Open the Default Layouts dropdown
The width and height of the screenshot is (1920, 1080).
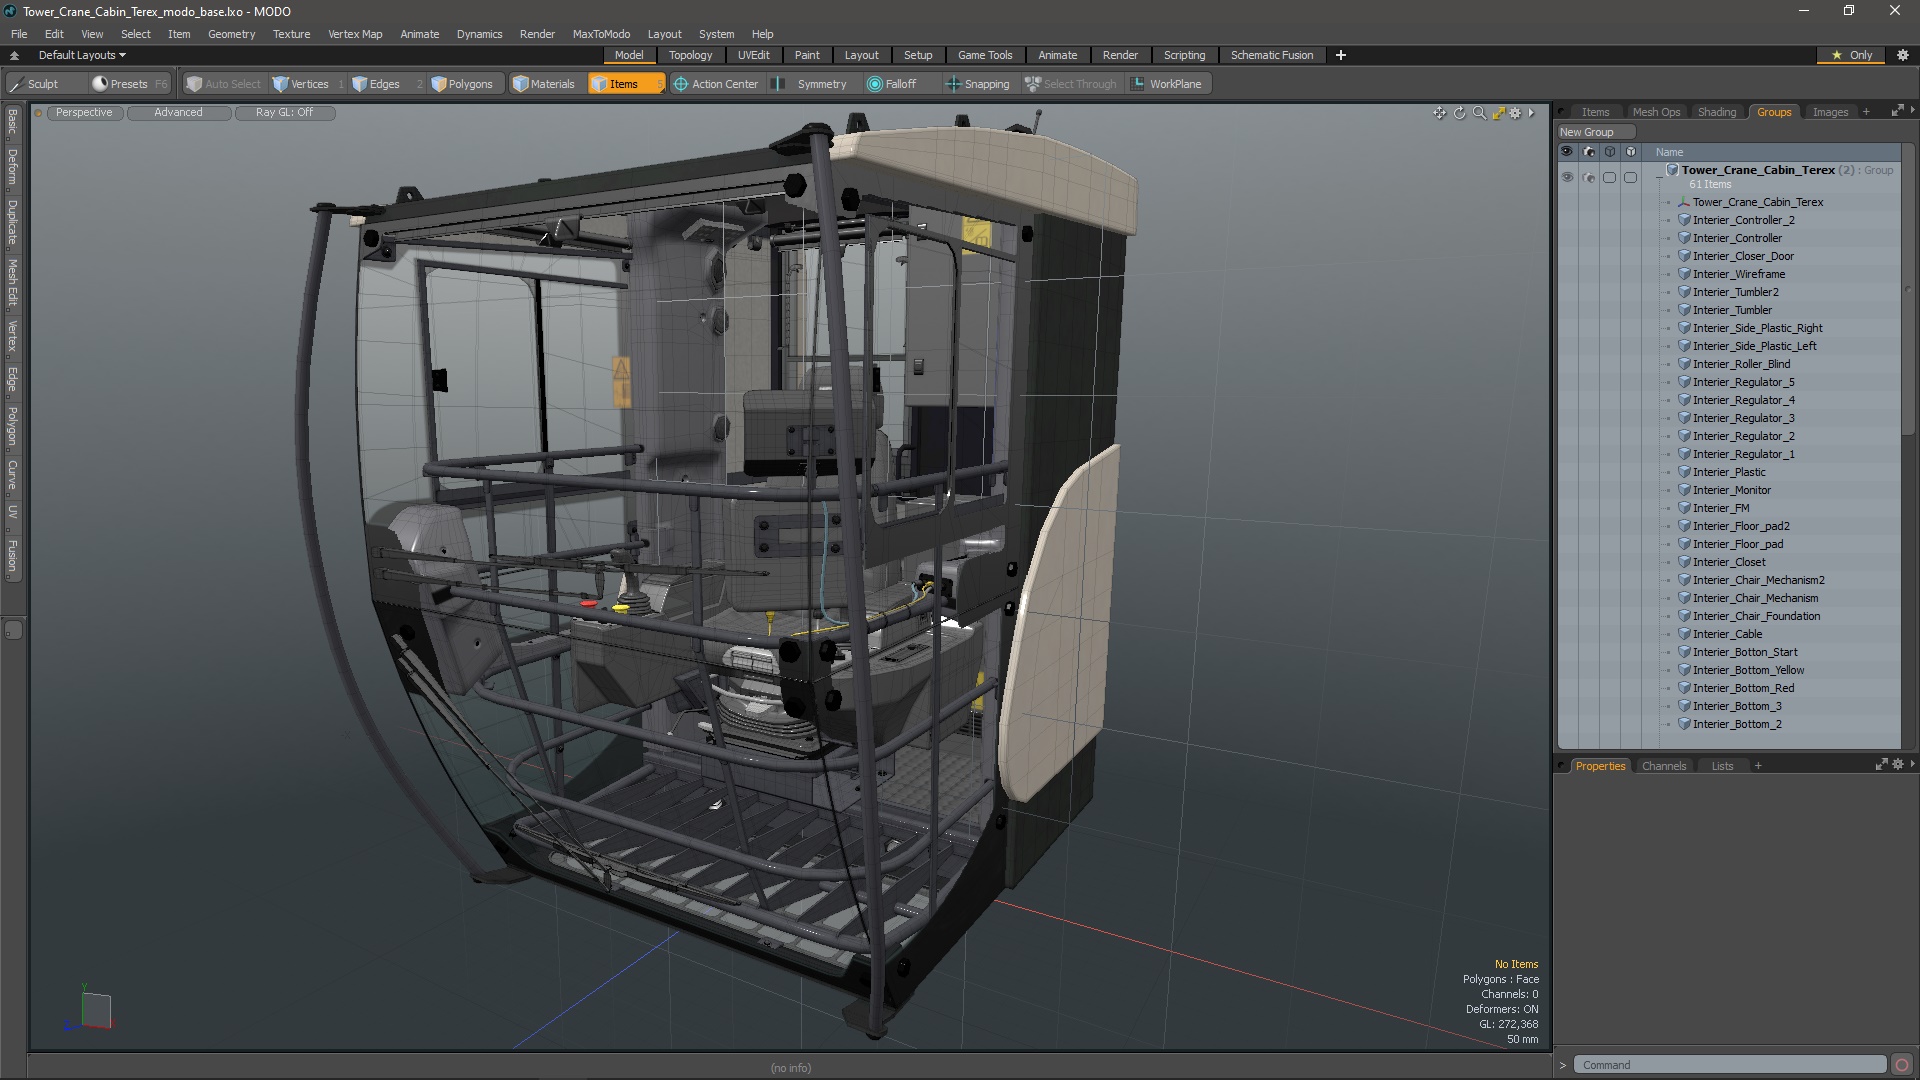click(82, 55)
